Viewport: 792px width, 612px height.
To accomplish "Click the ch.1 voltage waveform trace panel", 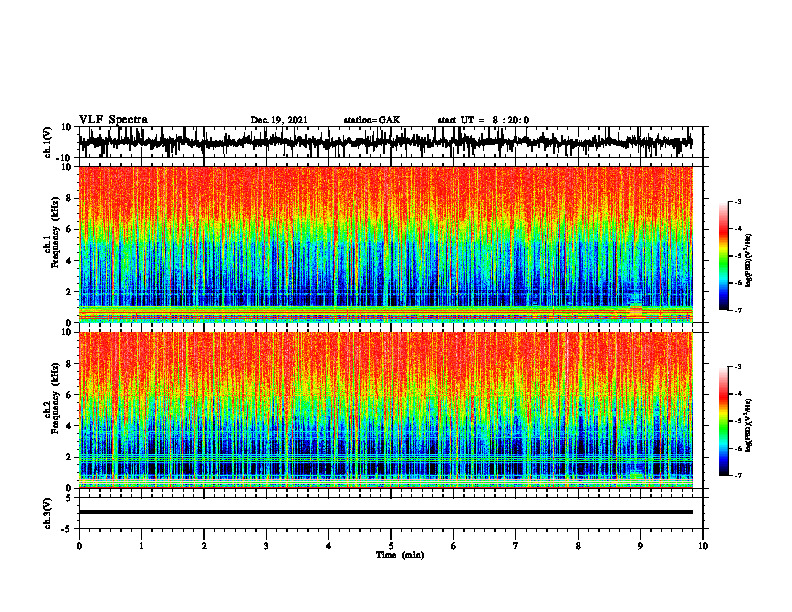I will coord(390,142).
